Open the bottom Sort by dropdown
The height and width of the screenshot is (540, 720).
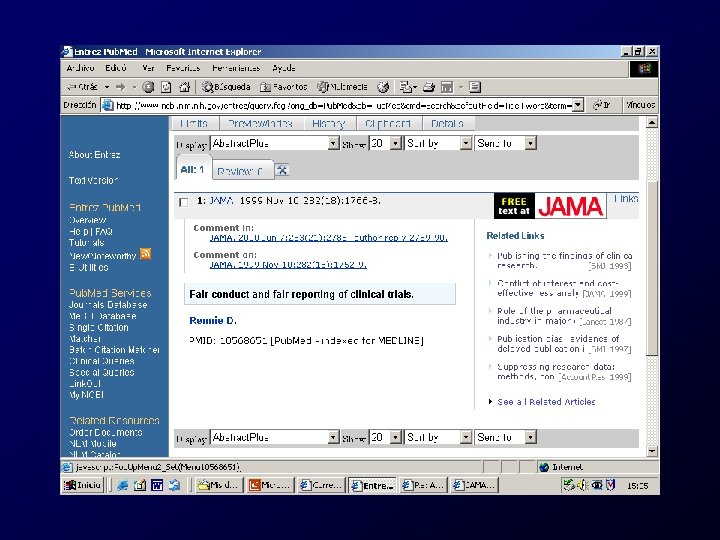pyautogui.click(x=438, y=438)
